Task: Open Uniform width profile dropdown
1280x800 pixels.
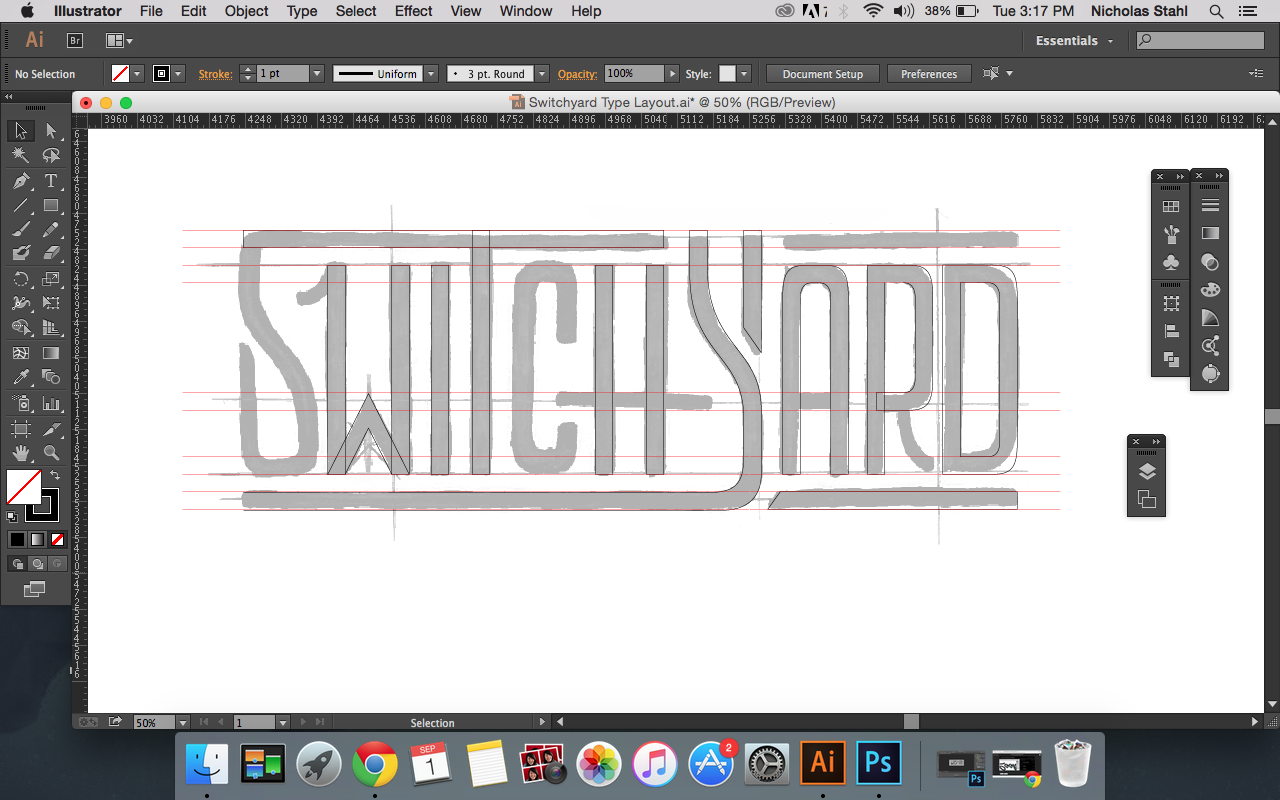Action: 431,74
